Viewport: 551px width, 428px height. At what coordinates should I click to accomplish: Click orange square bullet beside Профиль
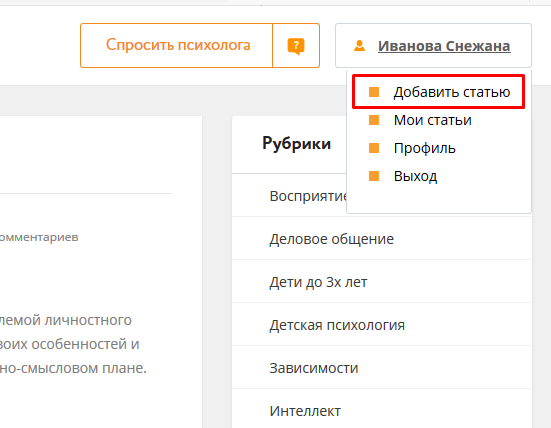click(x=374, y=148)
